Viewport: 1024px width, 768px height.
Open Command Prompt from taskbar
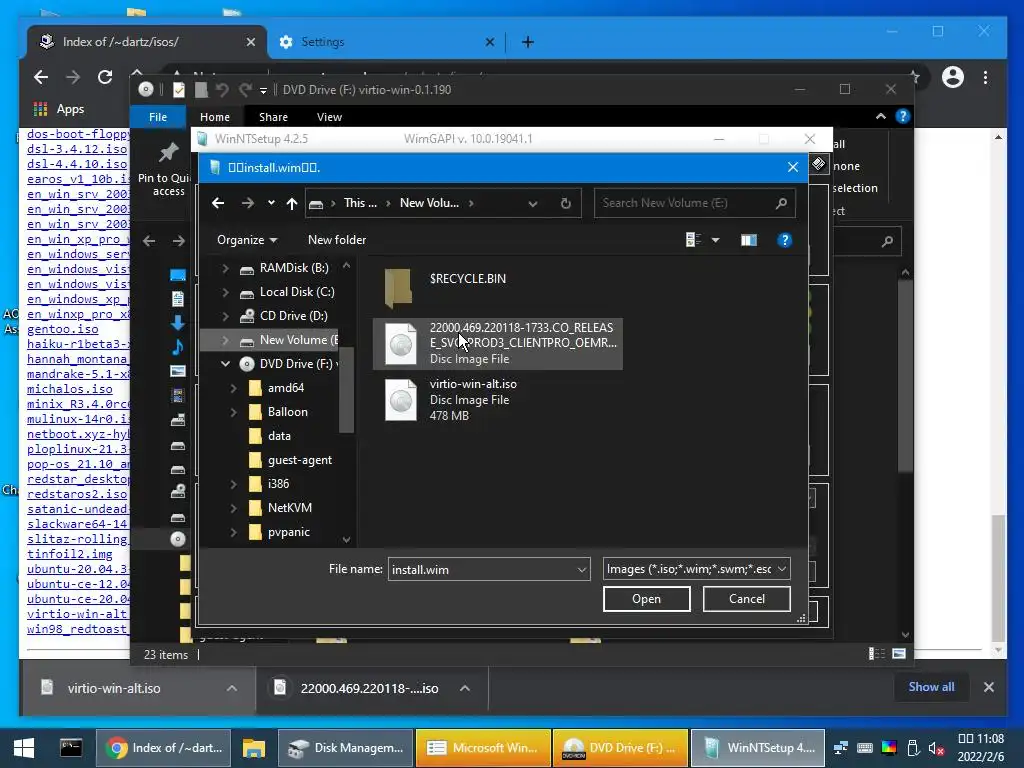pos(71,748)
